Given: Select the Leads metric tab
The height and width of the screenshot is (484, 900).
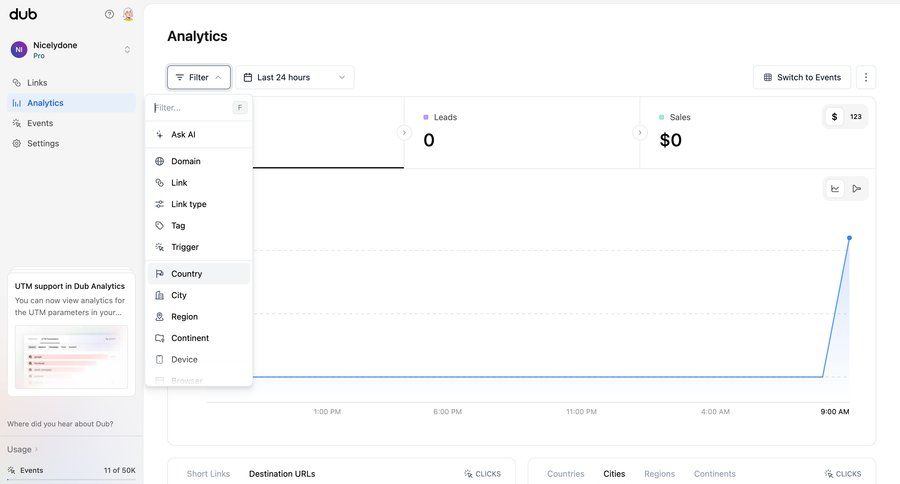Looking at the screenshot, I should coord(522,133).
